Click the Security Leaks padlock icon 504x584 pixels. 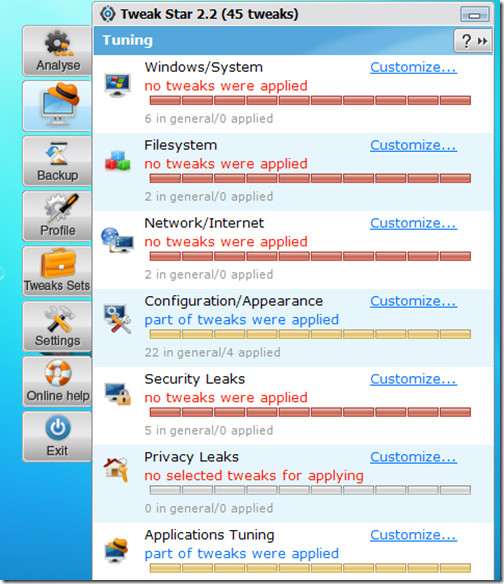tap(117, 394)
